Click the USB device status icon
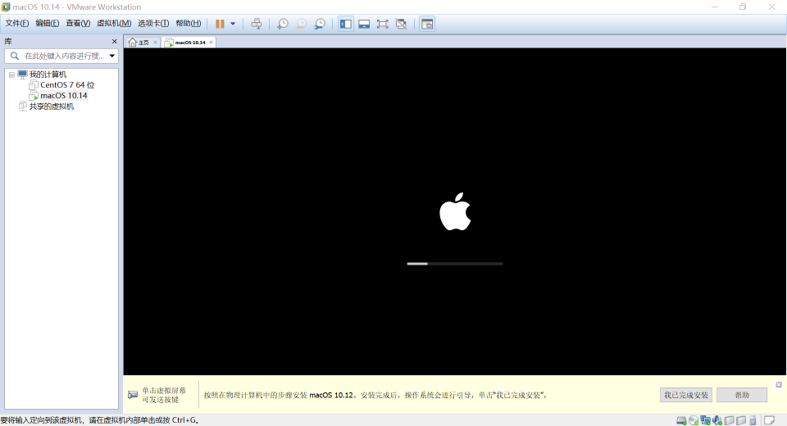Viewport: 787px width, 426px height. point(752,420)
